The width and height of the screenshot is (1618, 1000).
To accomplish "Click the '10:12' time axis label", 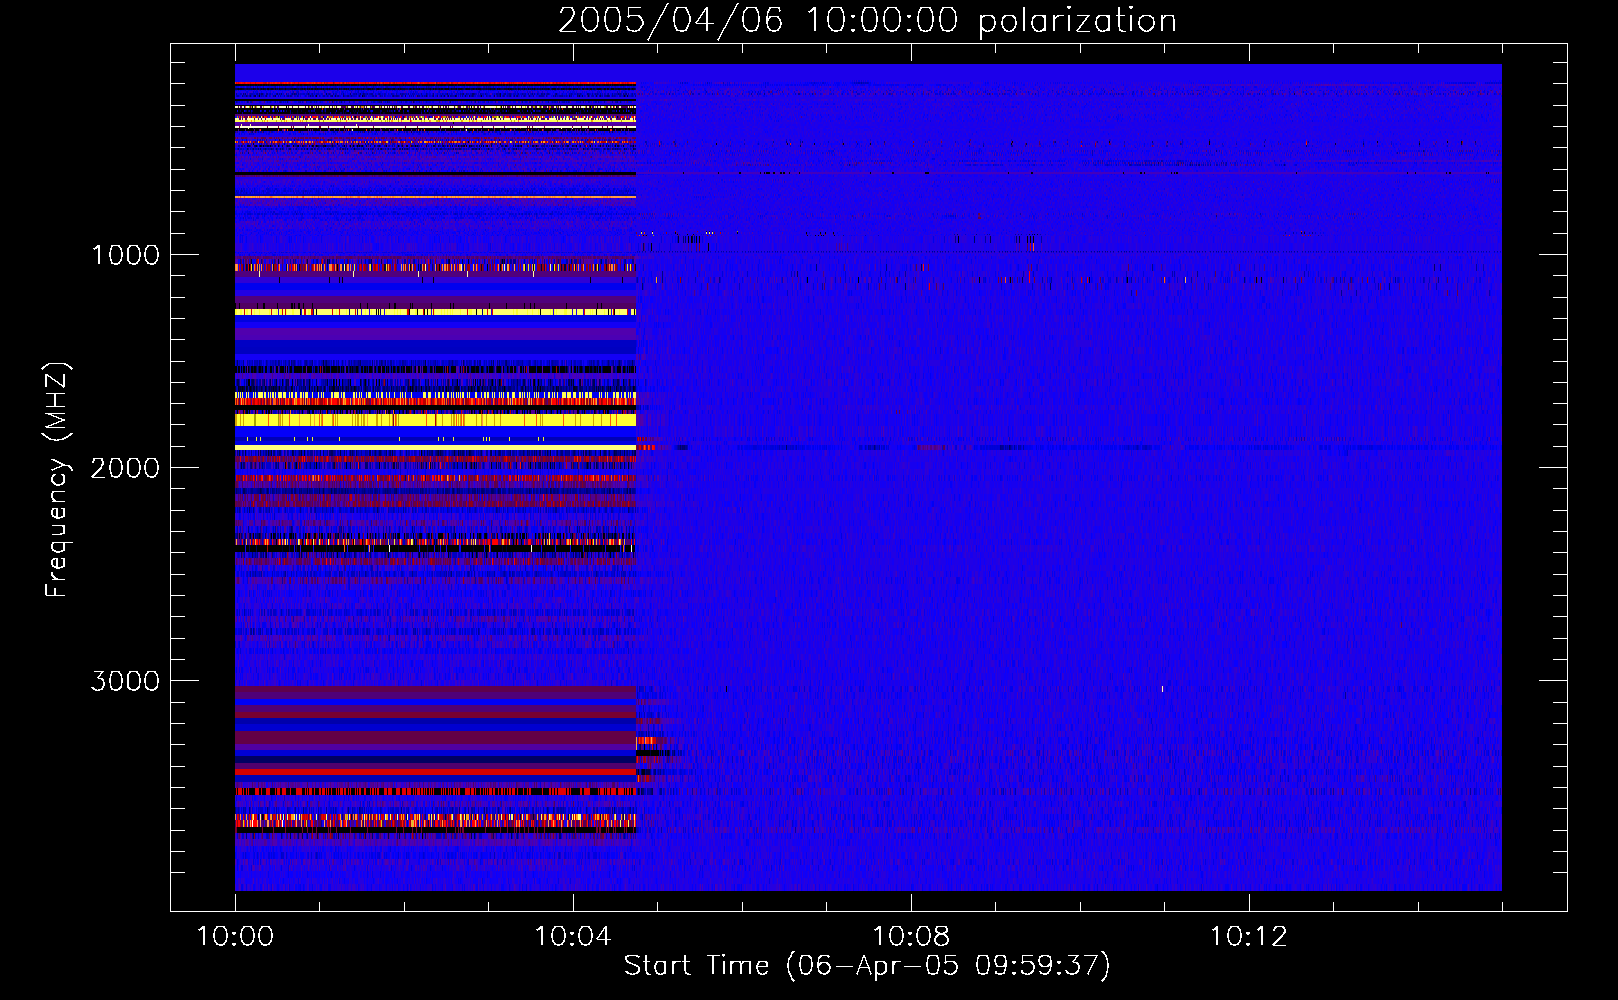I will [x=1249, y=936].
